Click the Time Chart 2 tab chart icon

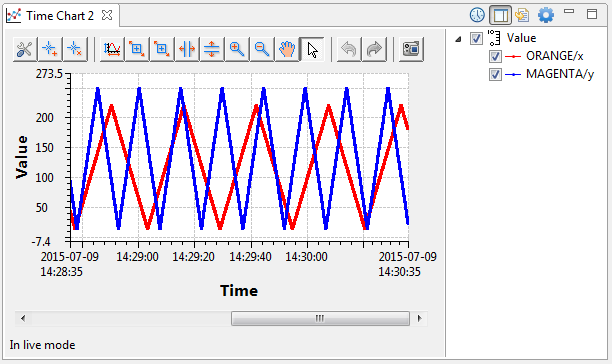pos(14,16)
